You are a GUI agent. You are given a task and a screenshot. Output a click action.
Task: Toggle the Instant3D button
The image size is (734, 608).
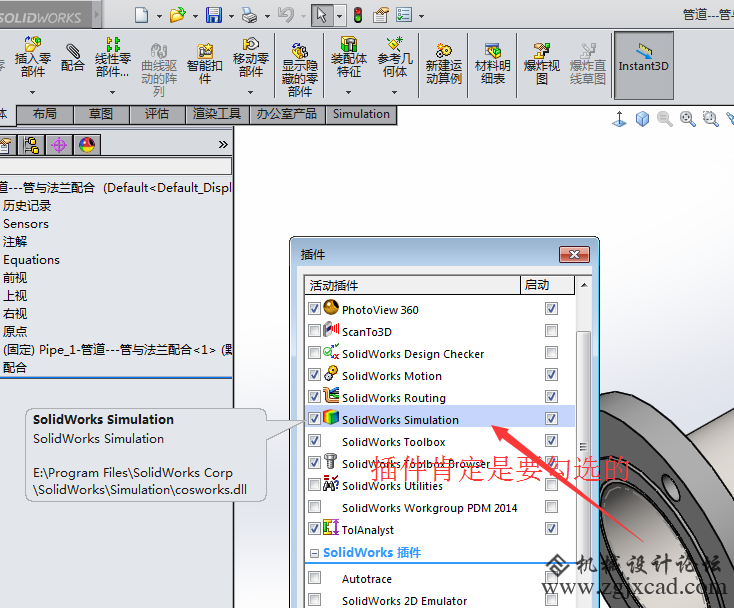[x=644, y=65]
